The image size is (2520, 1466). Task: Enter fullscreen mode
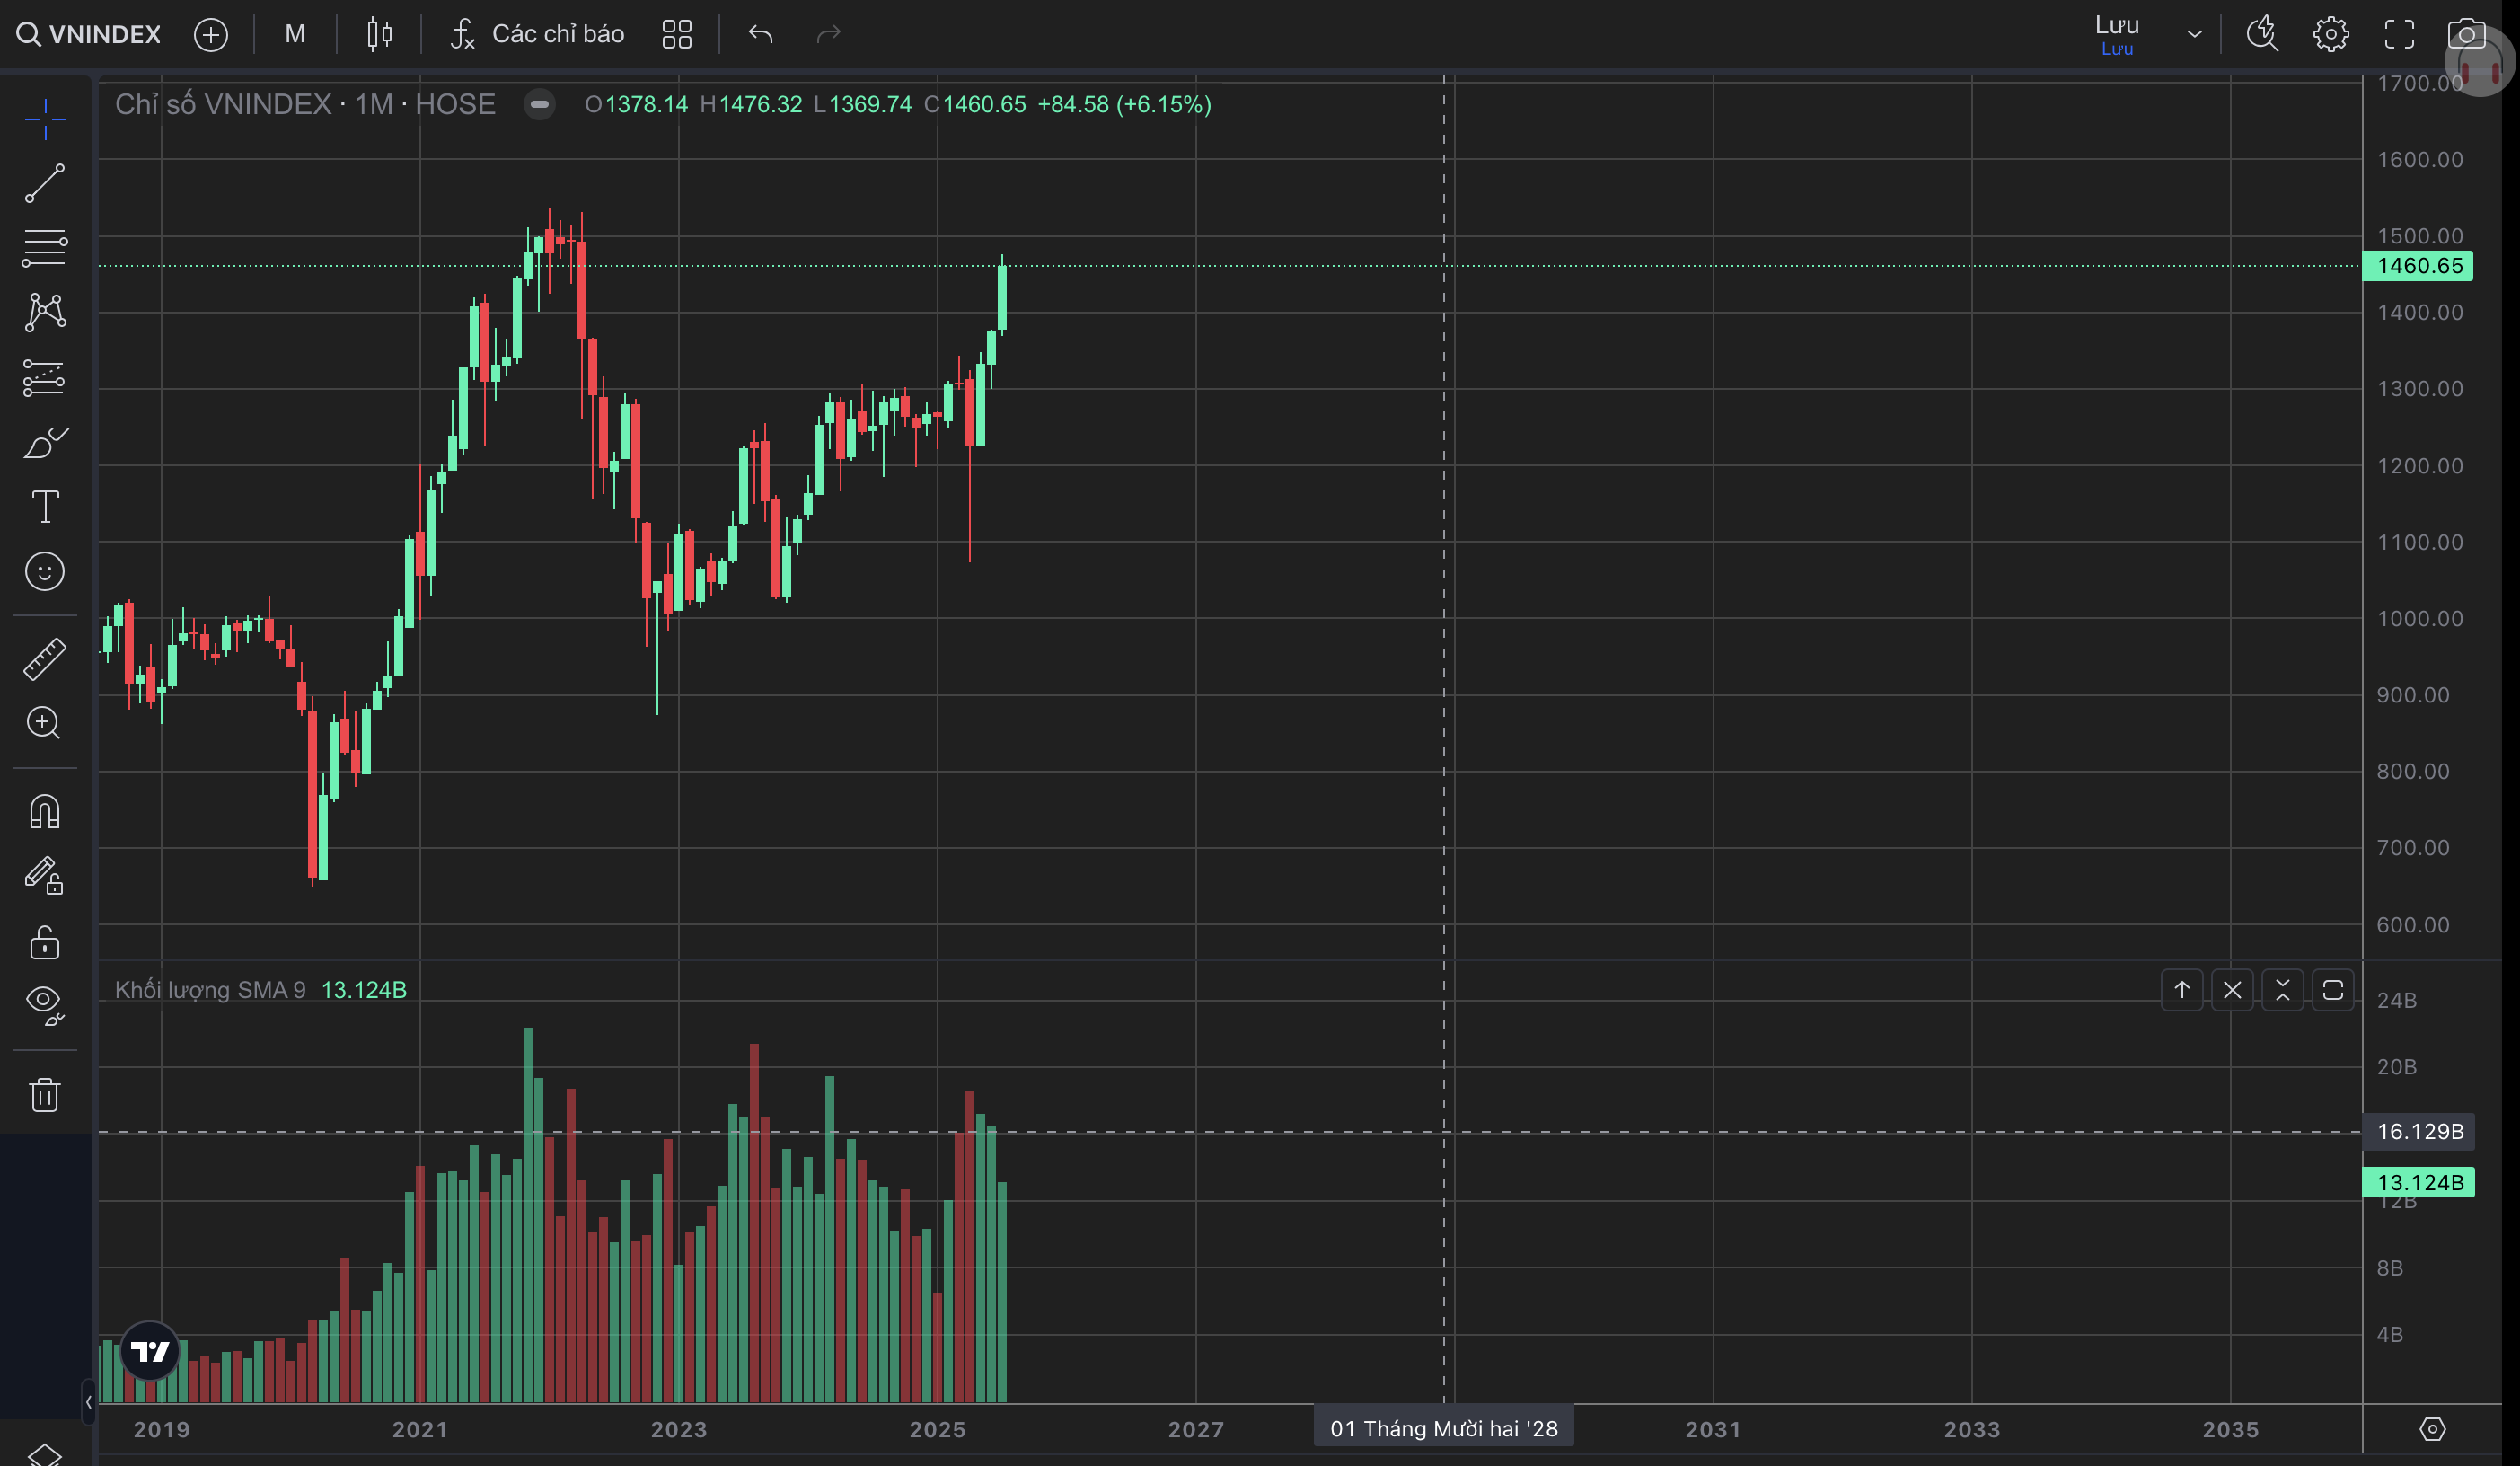click(2398, 34)
